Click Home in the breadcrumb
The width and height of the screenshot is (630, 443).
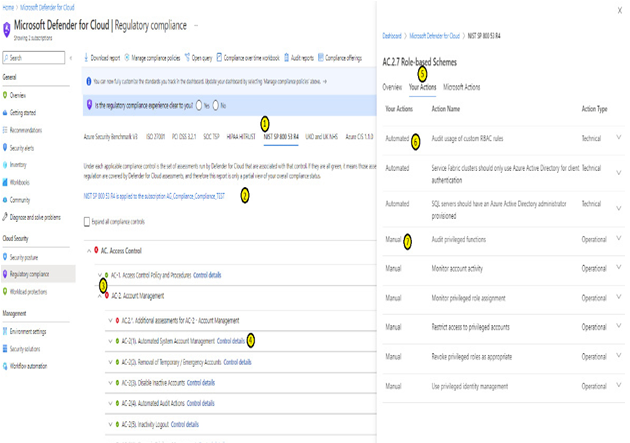click(8, 7)
